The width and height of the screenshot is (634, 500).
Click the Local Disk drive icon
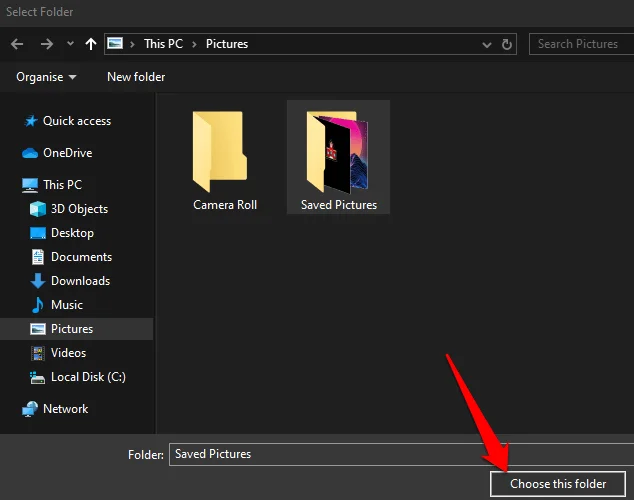point(38,378)
